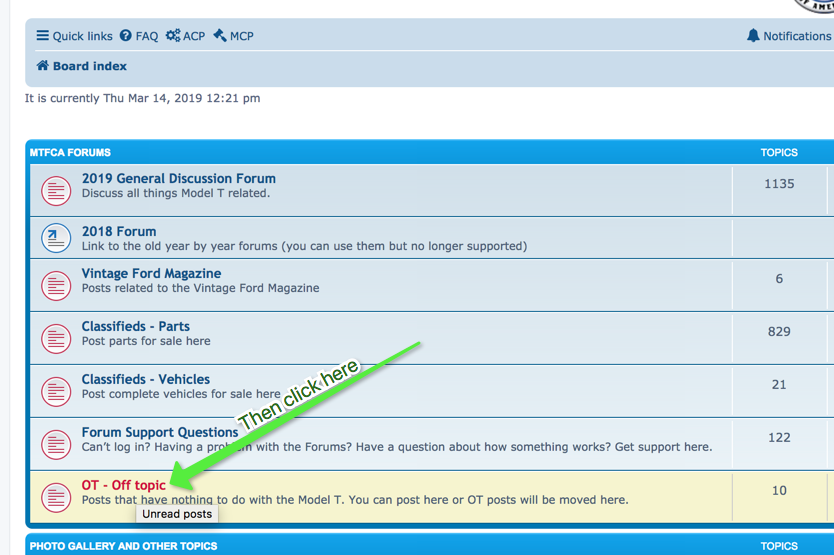Open the OT - Off topic forum
This screenshot has width=834, height=555.
click(124, 485)
